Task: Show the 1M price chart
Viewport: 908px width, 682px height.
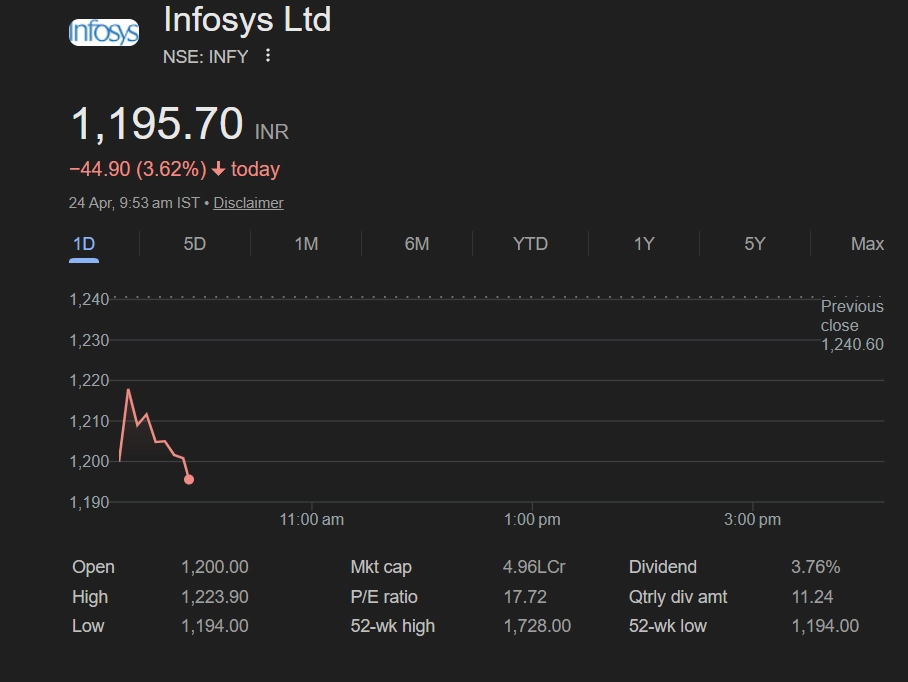Action: tap(306, 244)
